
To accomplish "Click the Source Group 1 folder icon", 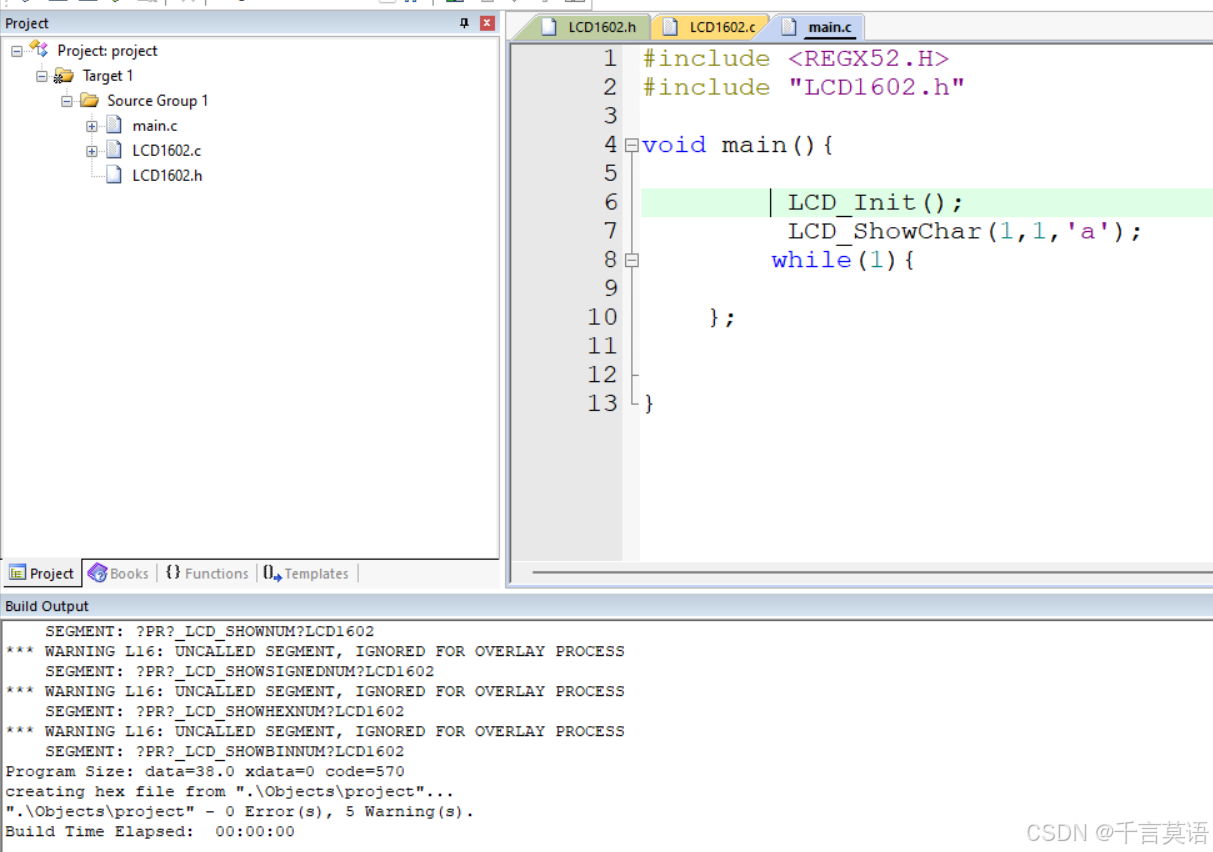I will (x=88, y=100).
